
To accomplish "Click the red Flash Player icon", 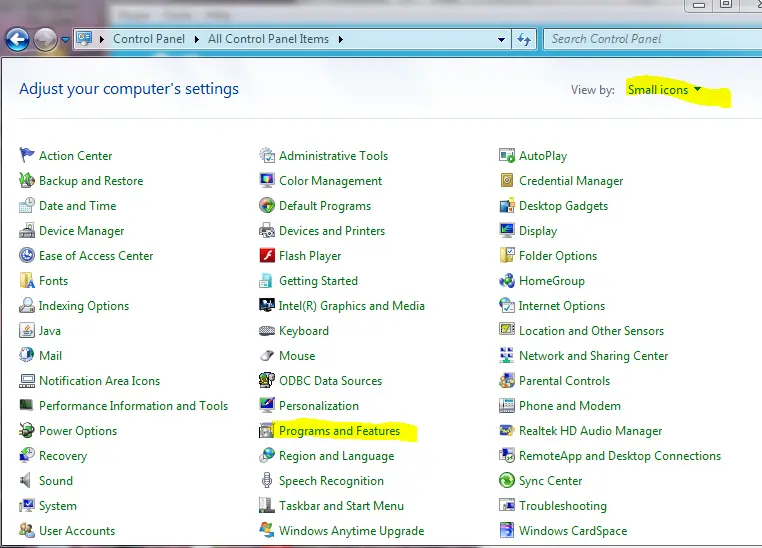I will click(x=267, y=256).
